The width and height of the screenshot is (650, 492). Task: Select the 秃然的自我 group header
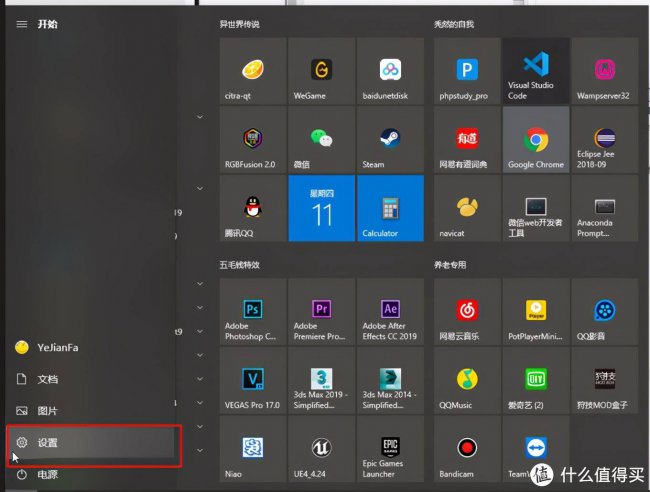(x=454, y=24)
